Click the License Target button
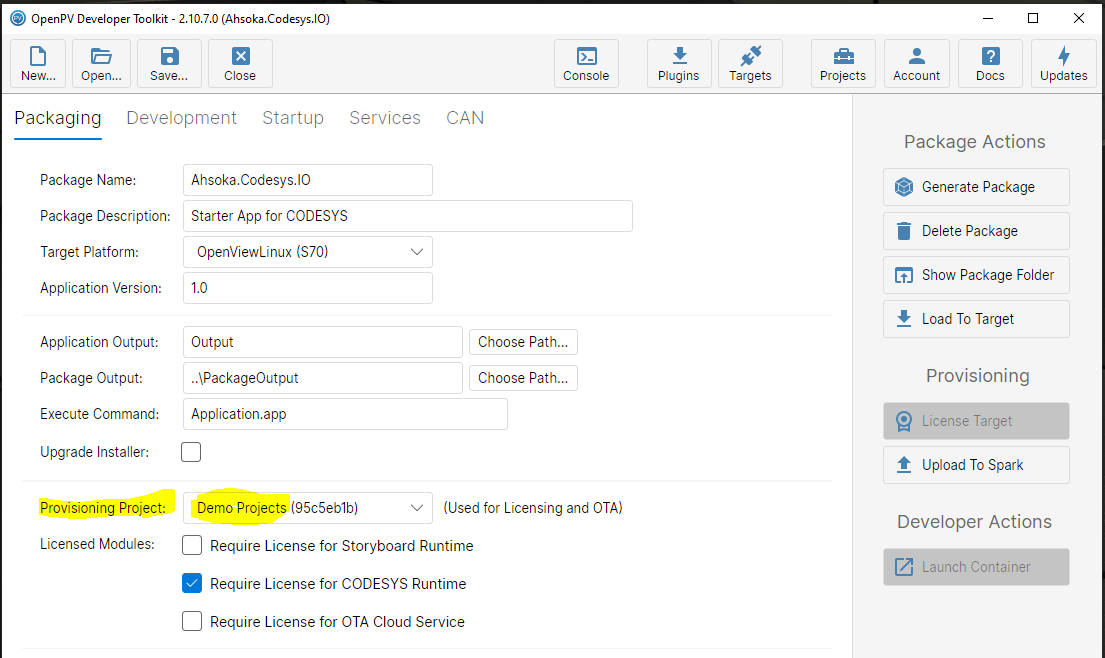This screenshot has width=1105, height=658. pos(976,421)
